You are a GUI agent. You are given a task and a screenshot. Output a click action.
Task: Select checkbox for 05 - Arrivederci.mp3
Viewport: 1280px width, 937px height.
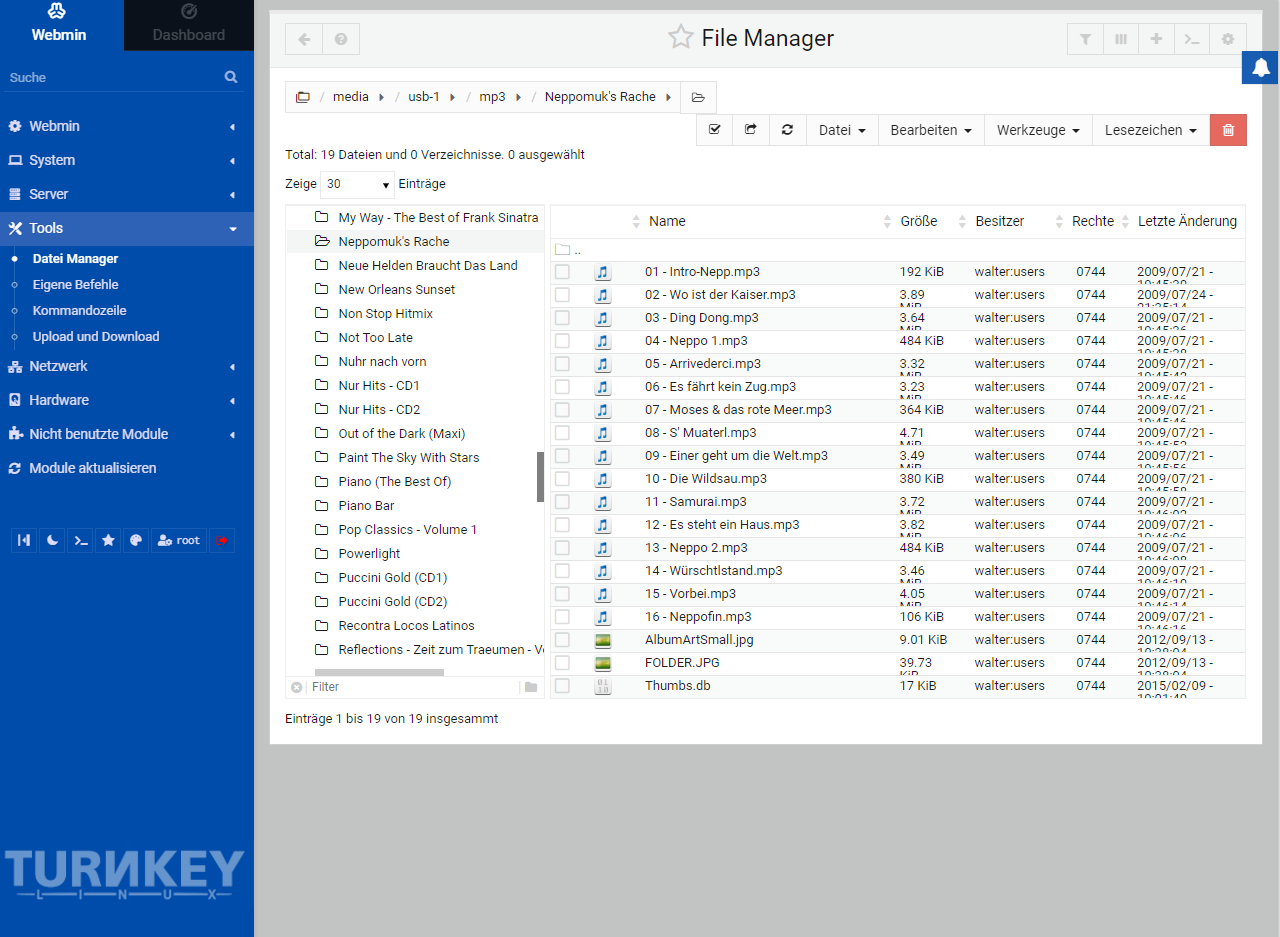tap(562, 364)
